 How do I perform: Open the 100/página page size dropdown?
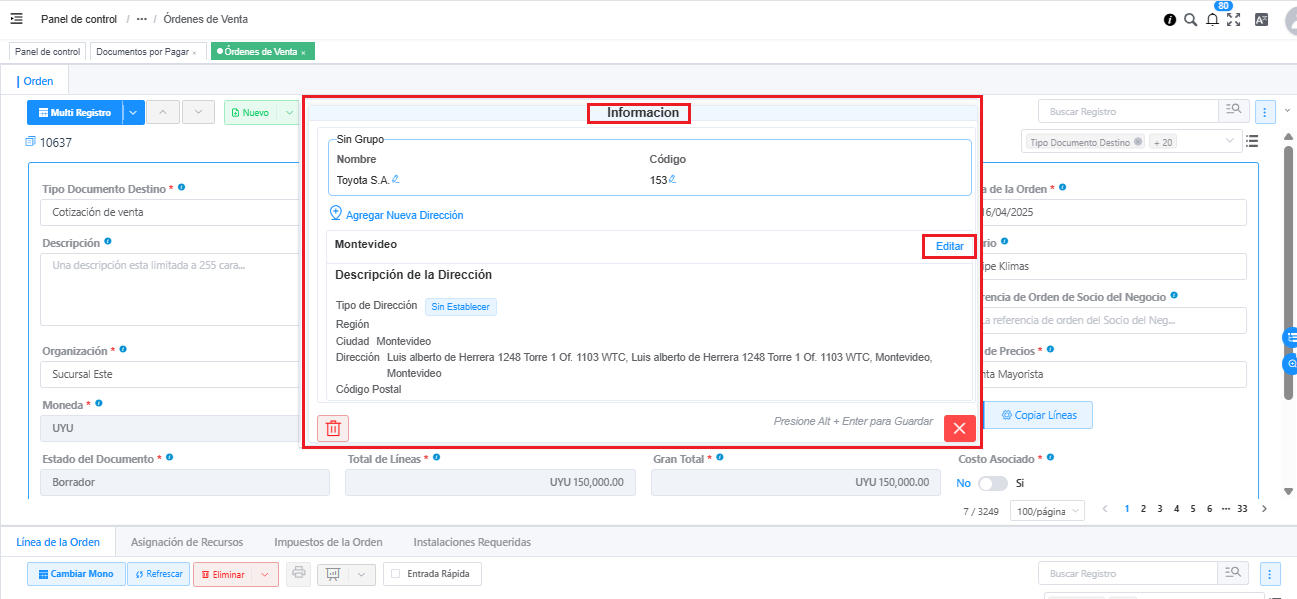(x=1049, y=511)
